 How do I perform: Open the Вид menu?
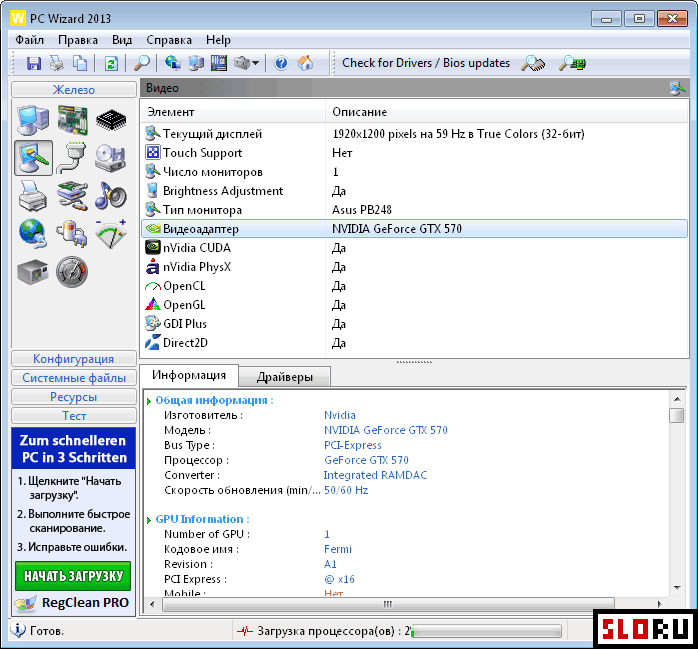click(122, 40)
